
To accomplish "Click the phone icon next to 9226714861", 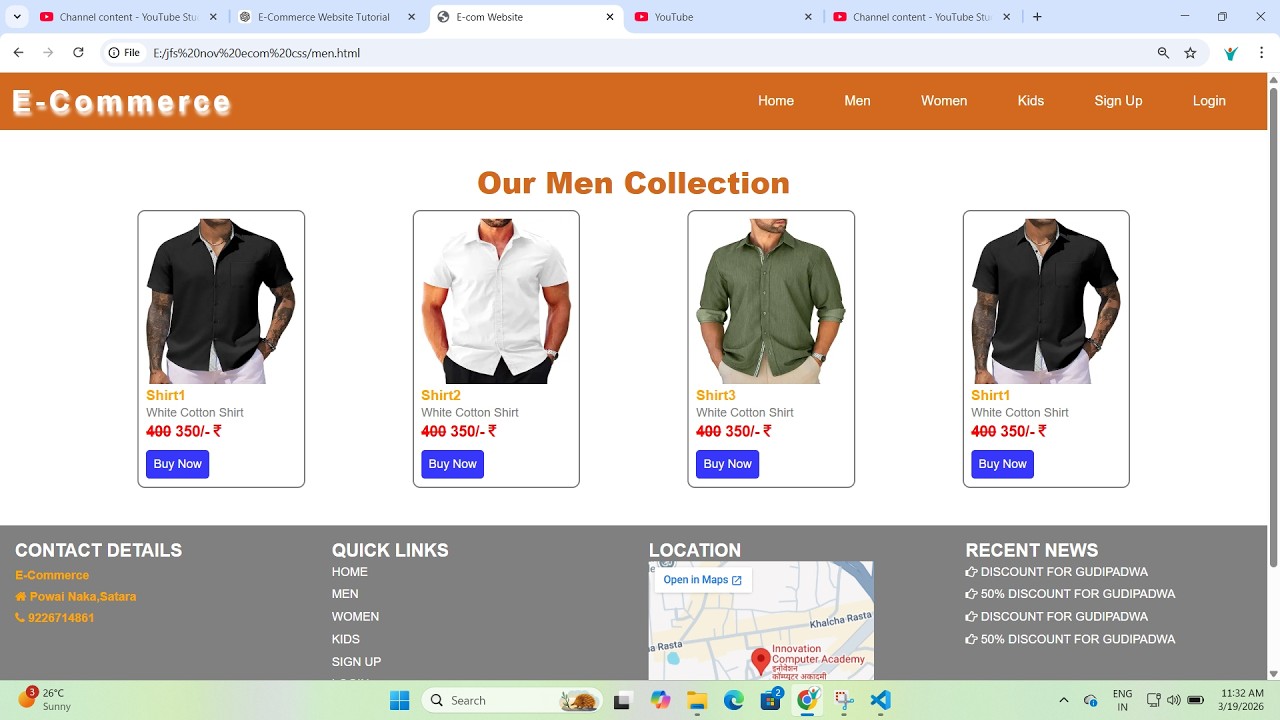I will click(20, 618).
